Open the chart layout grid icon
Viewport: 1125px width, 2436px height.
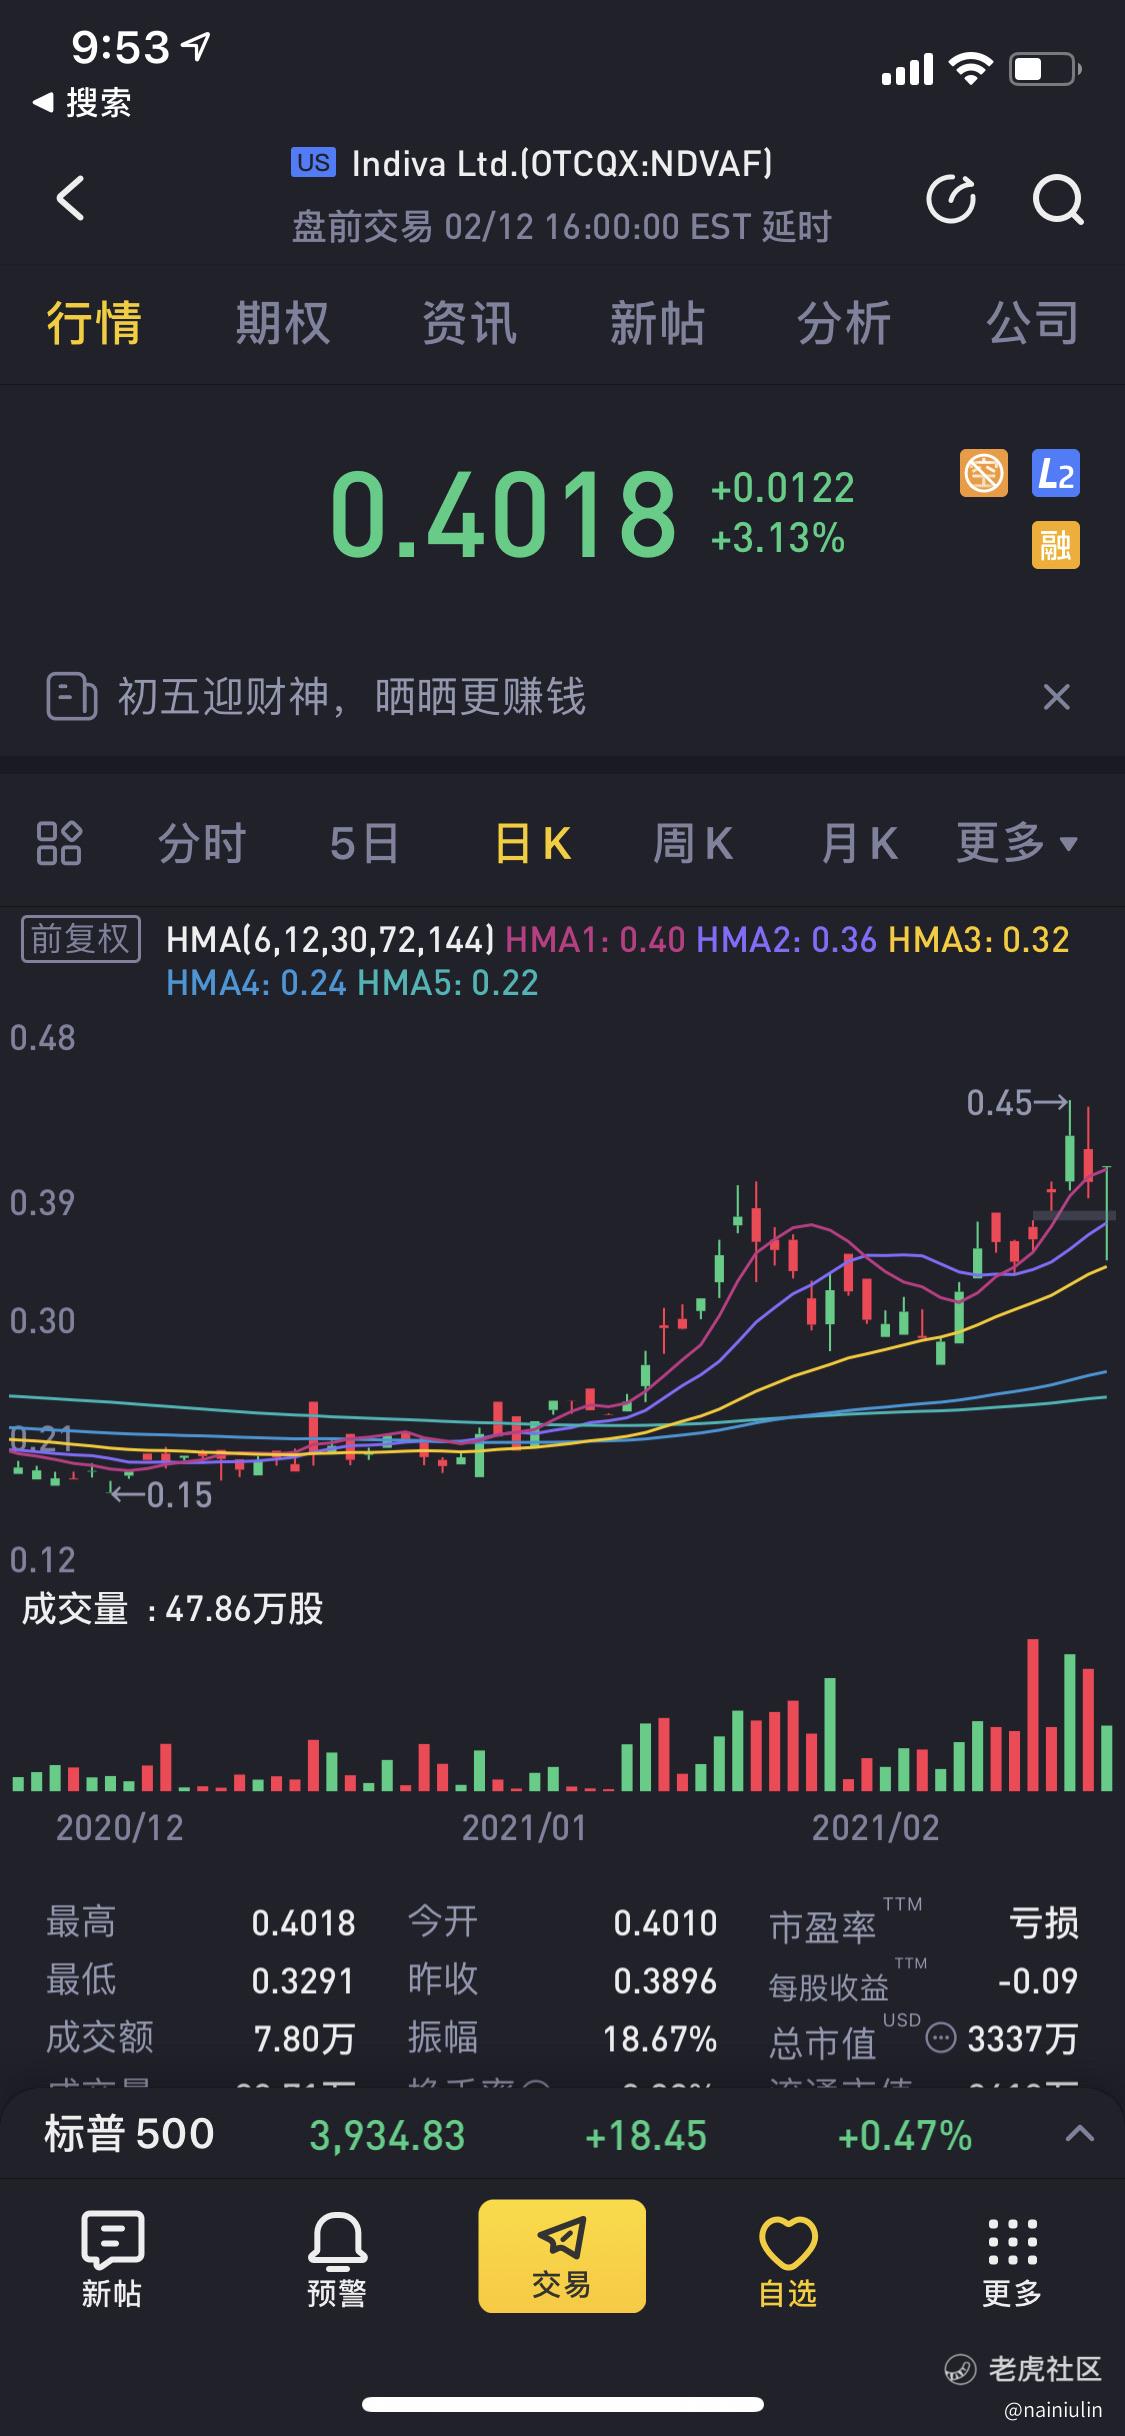(x=59, y=843)
